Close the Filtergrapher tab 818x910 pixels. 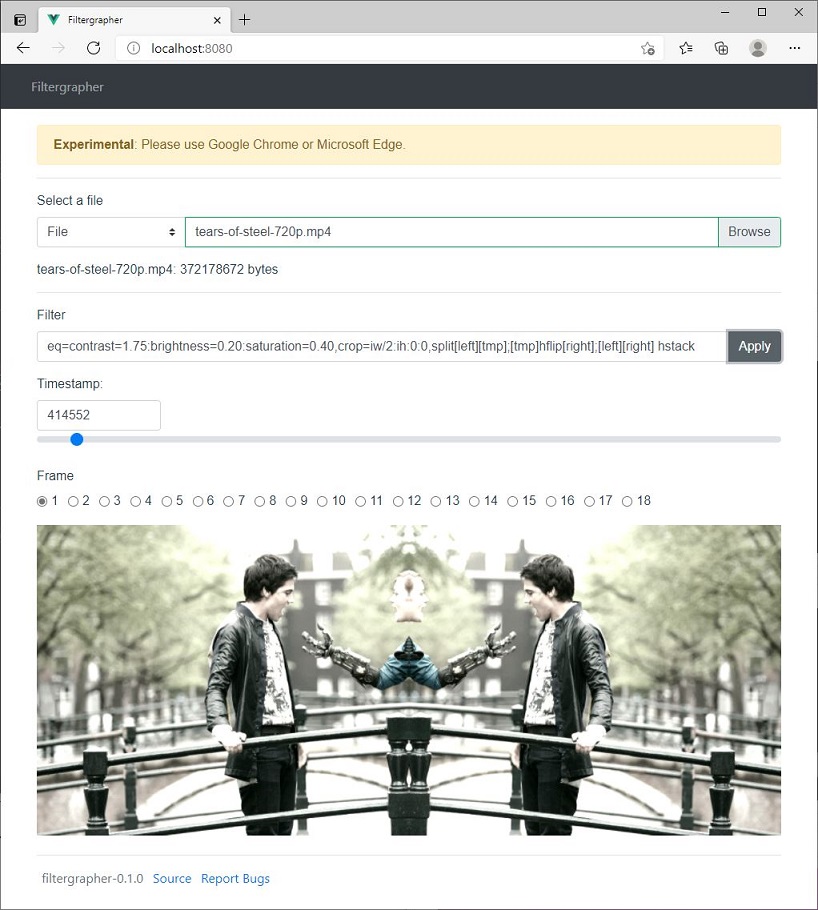(x=217, y=20)
